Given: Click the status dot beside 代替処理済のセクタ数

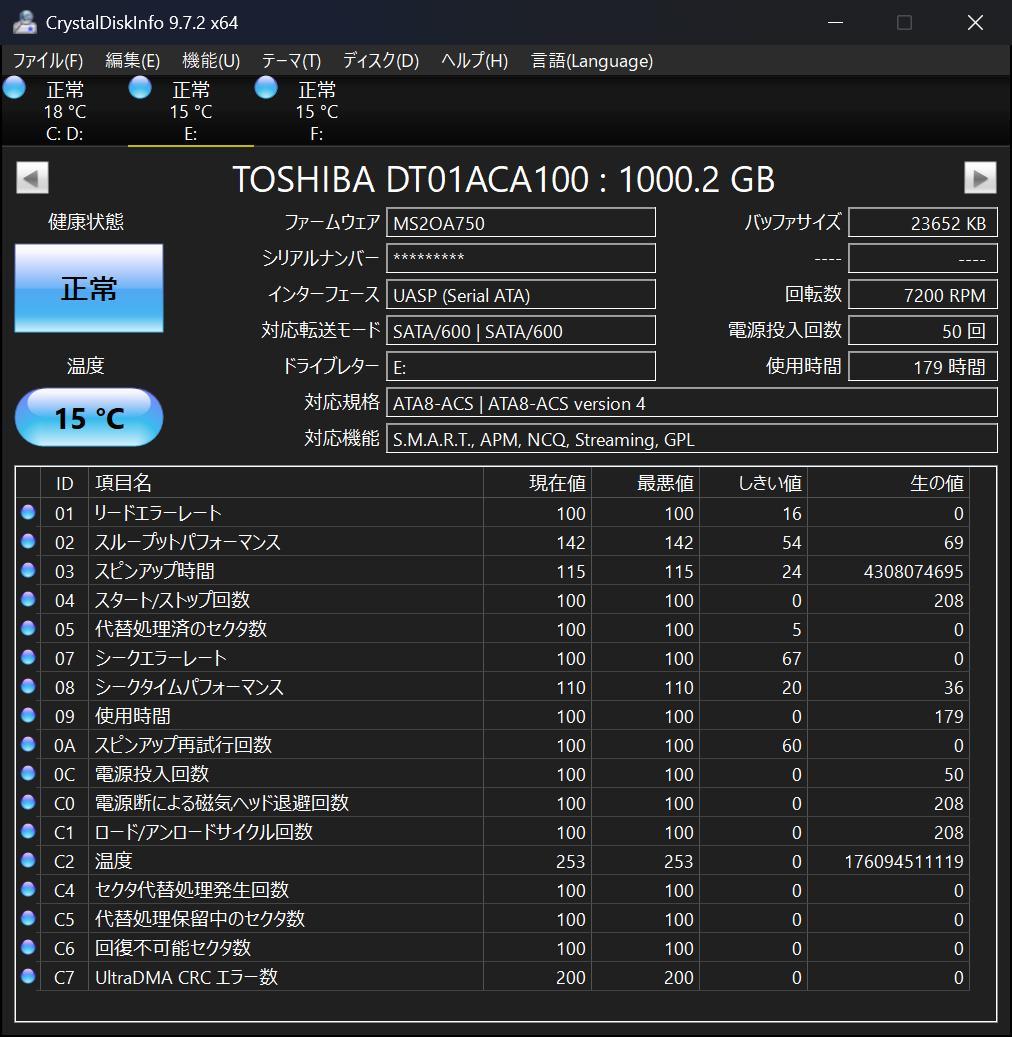Looking at the screenshot, I should pyautogui.click(x=27, y=629).
